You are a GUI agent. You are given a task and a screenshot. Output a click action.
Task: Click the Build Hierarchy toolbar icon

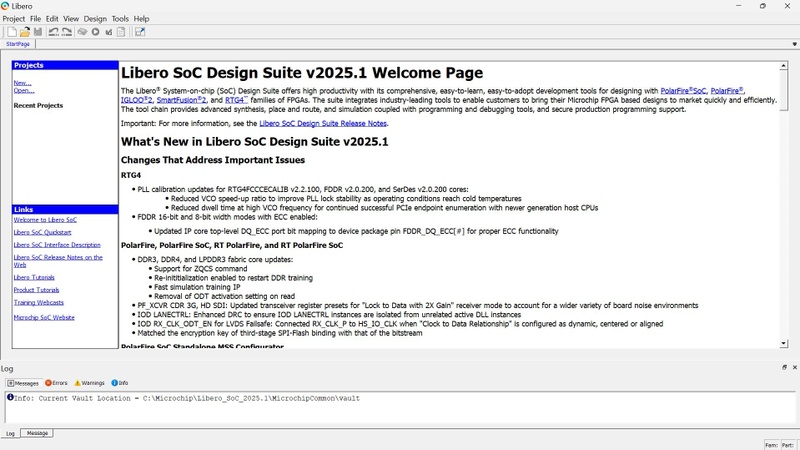(82, 32)
